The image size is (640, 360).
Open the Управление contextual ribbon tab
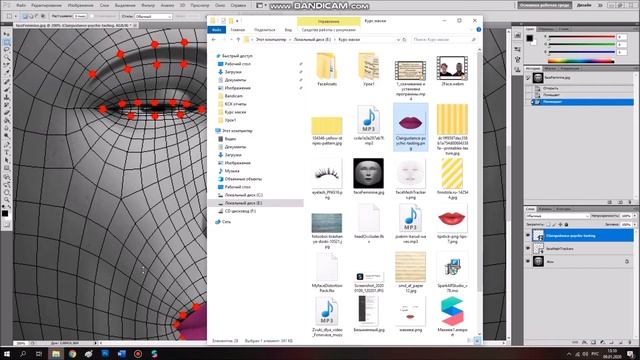[x=329, y=21]
